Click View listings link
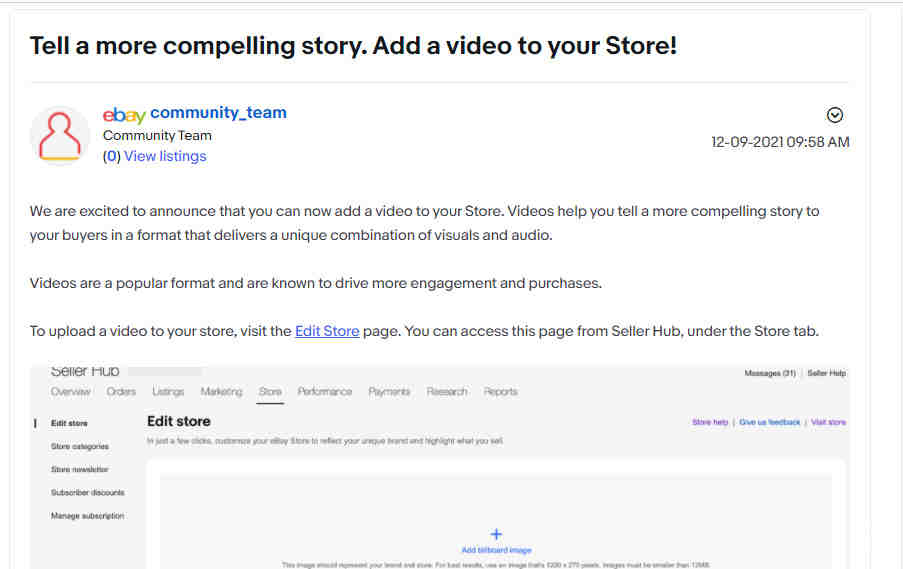The width and height of the screenshot is (903, 569). pyautogui.click(x=165, y=156)
